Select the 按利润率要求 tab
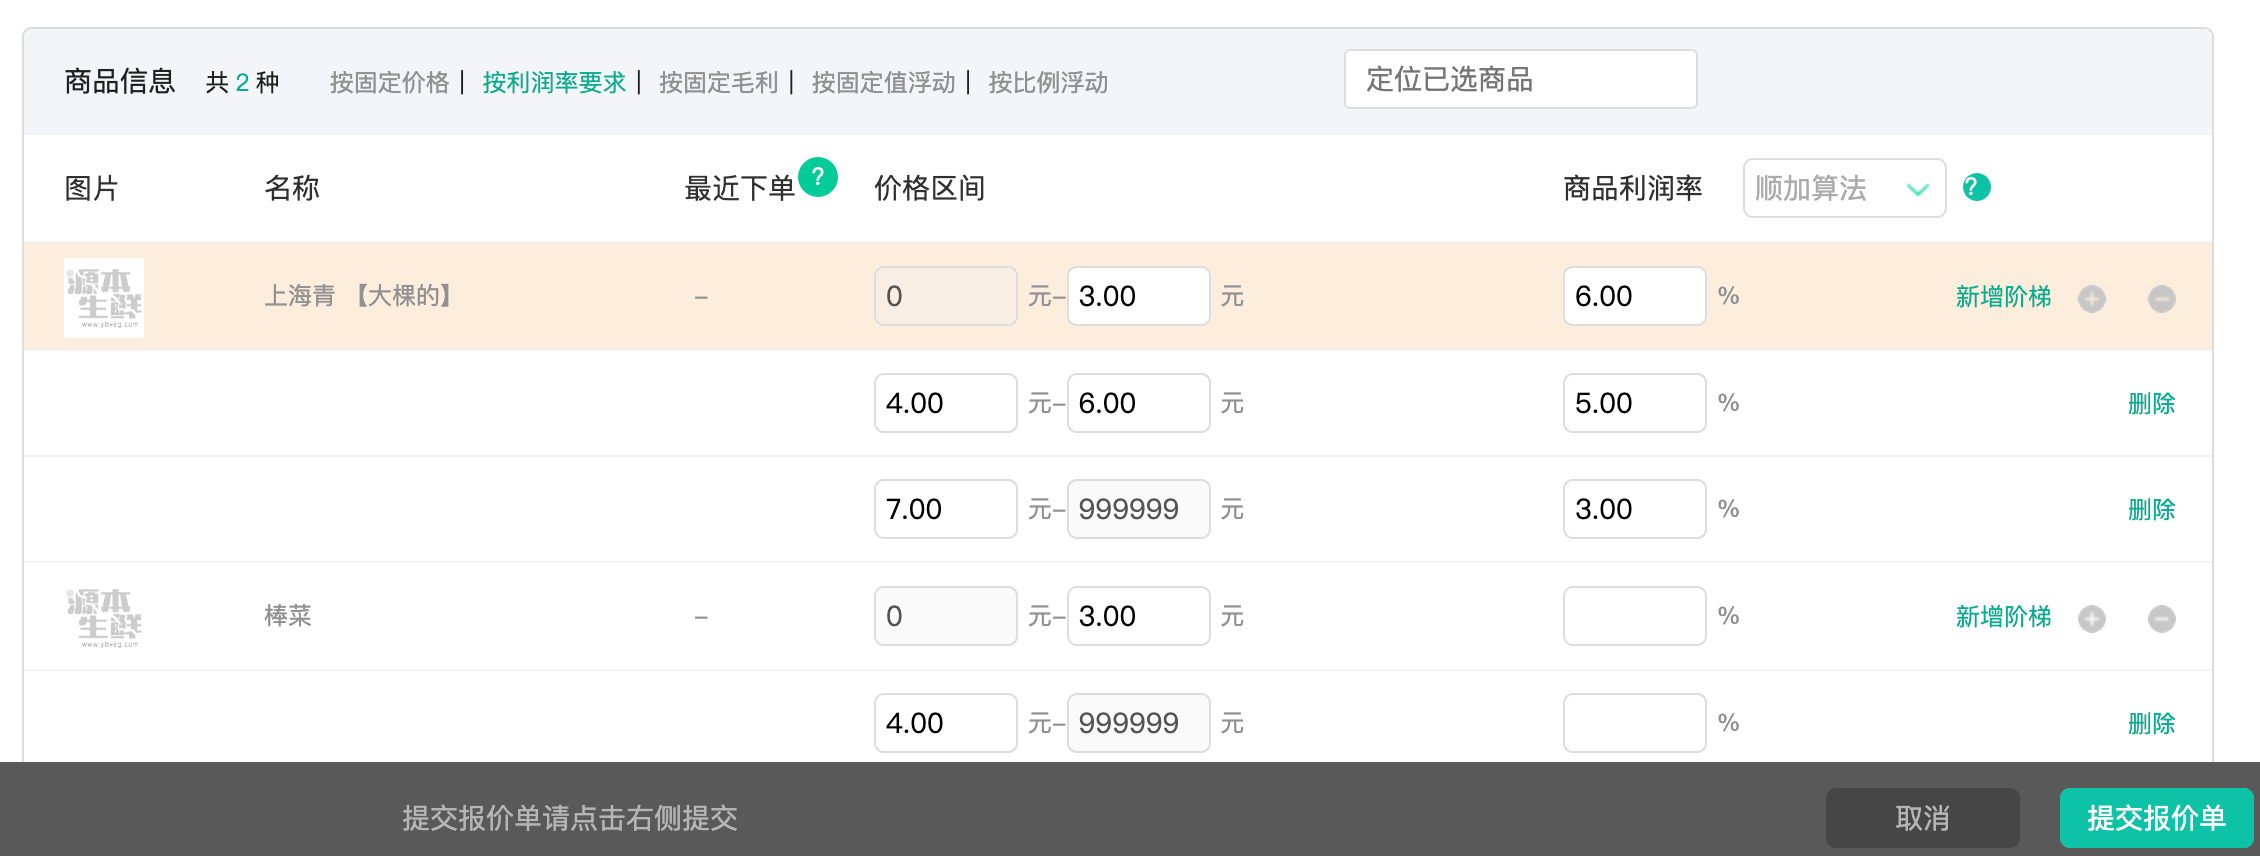 (x=554, y=82)
